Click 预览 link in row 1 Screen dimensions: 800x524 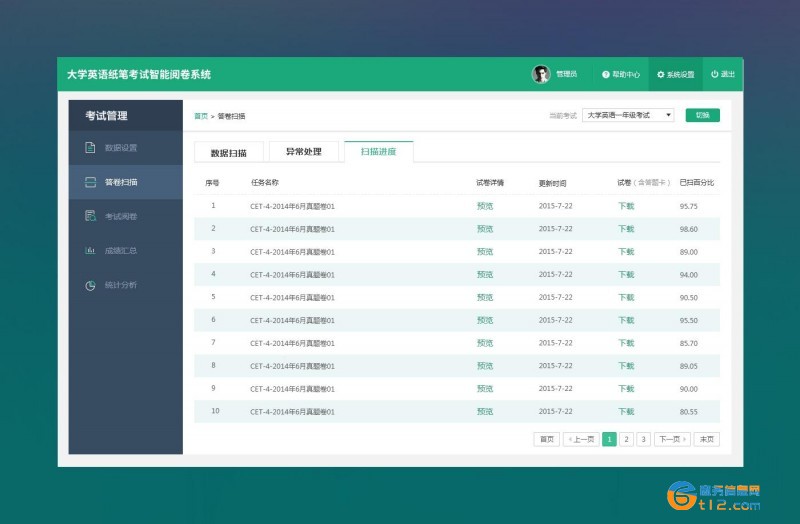(x=485, y=206)
